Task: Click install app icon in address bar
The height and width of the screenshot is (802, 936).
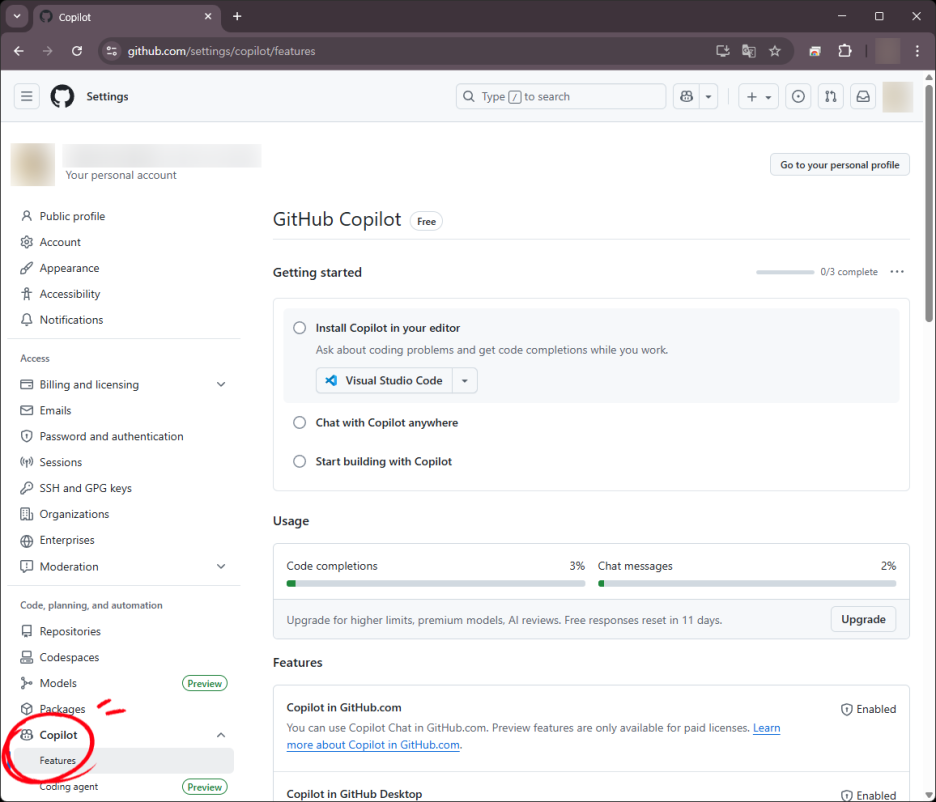Action: click(722, 51)
